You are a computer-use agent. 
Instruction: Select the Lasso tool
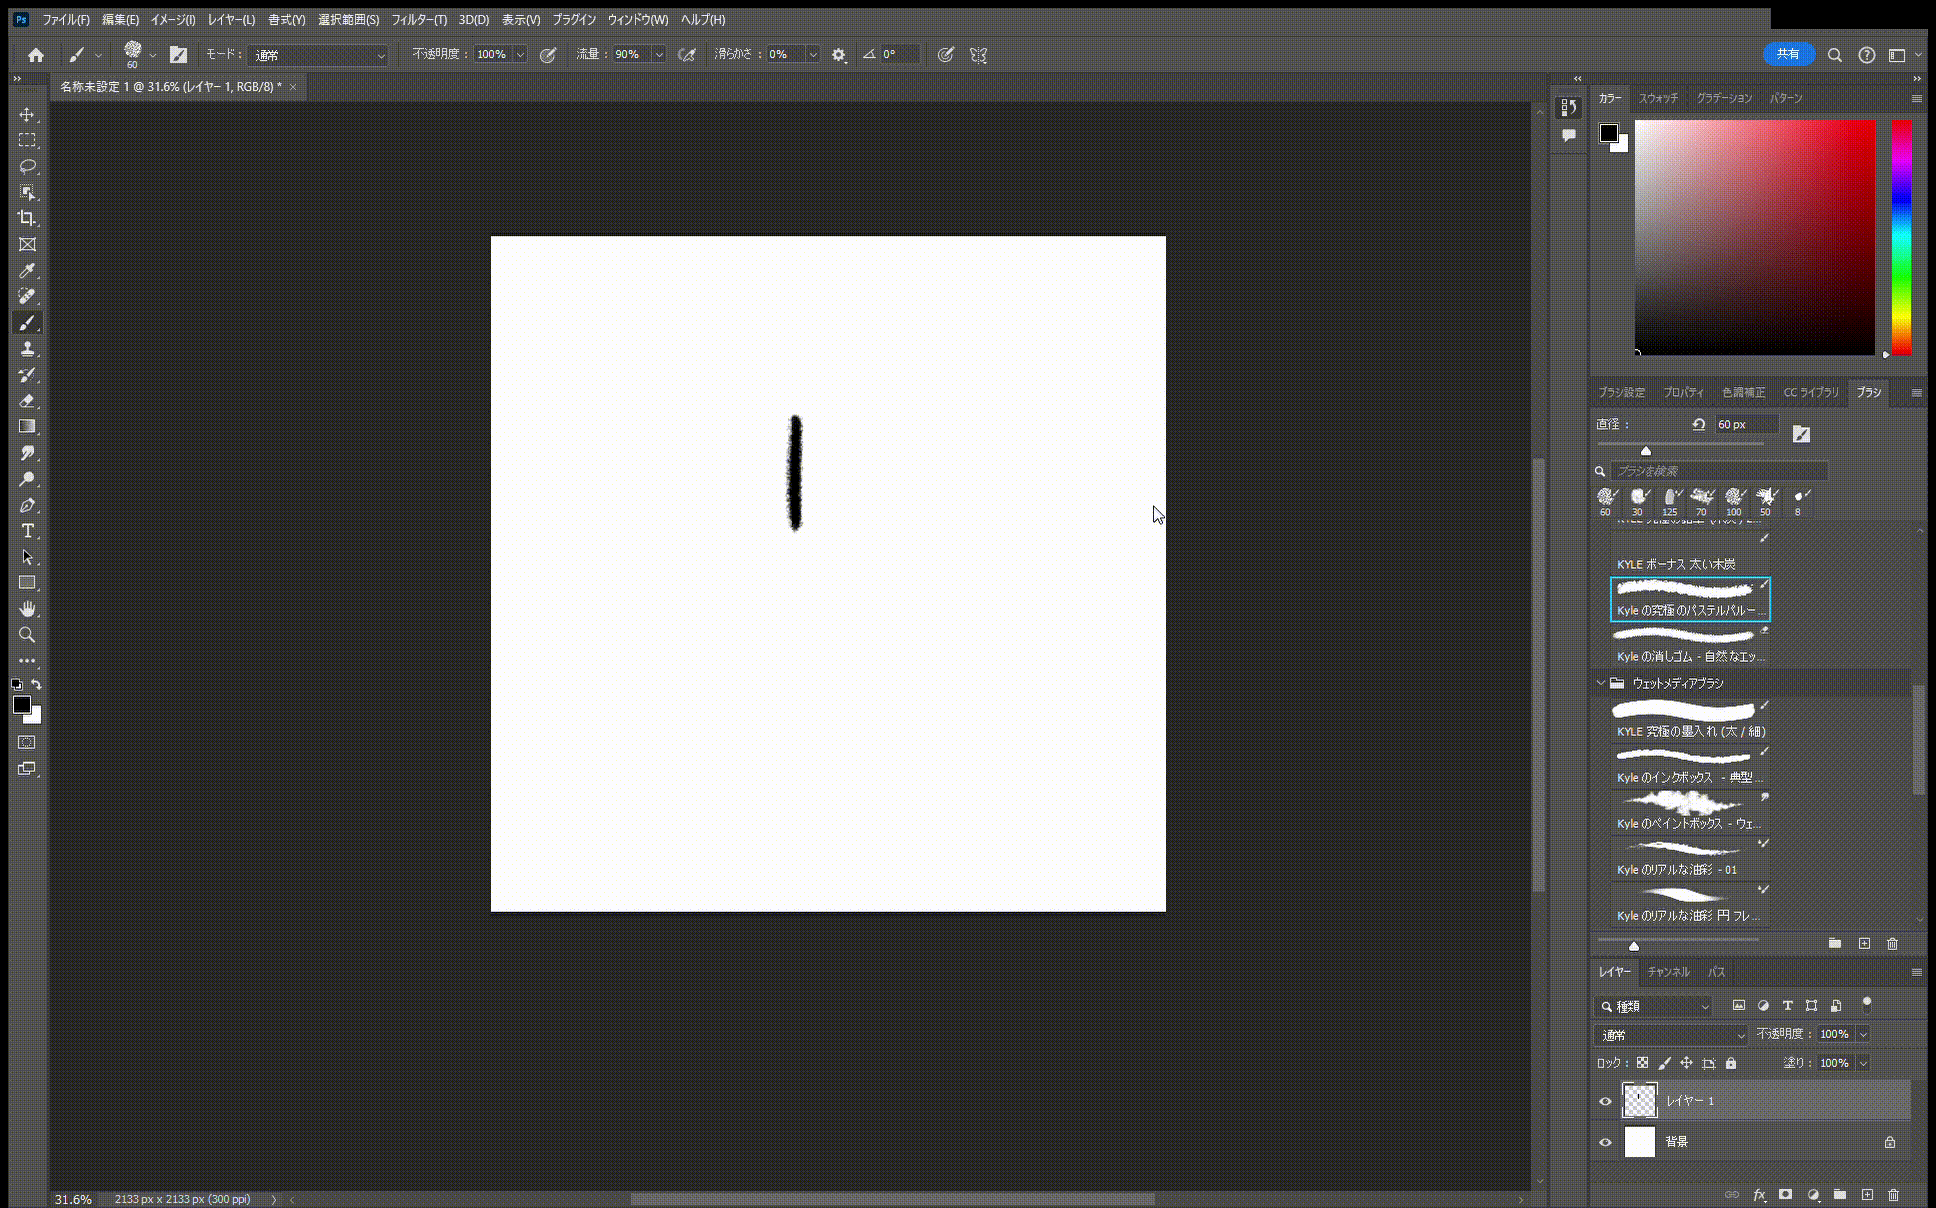pyautogui.click(x=27, y=166)
